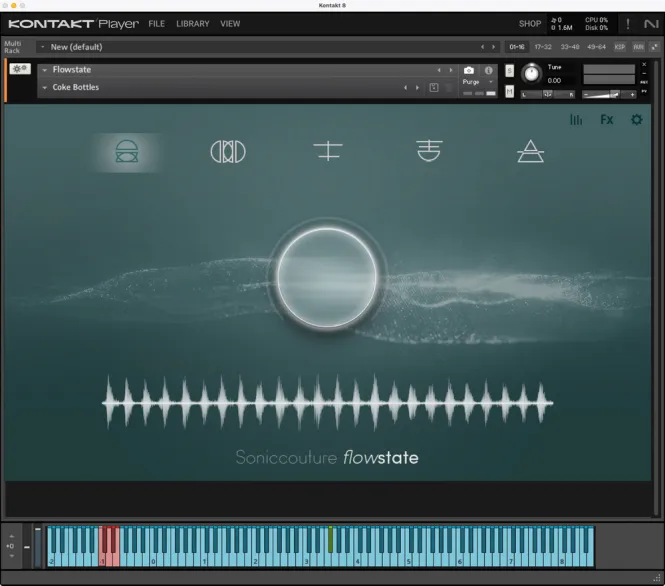Go to next multi rack preset
Image resolution: width=665 pixels, height=586 pixels.
[x=493, y=47]
